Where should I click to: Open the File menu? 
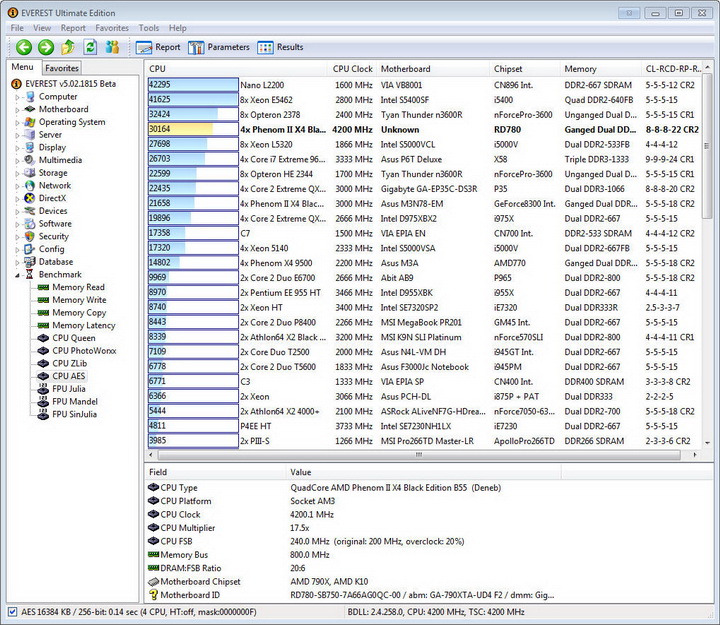point(17,28)
